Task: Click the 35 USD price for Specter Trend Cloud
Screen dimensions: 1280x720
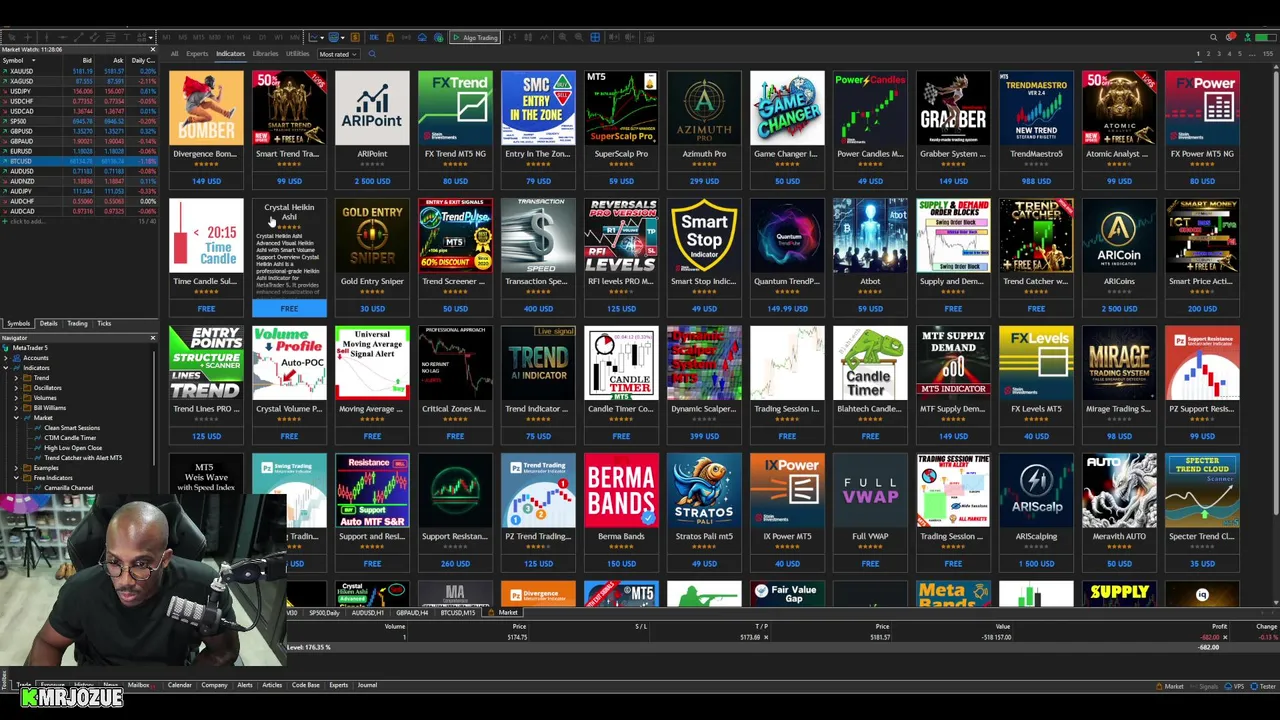Action: coord(1202,564)
